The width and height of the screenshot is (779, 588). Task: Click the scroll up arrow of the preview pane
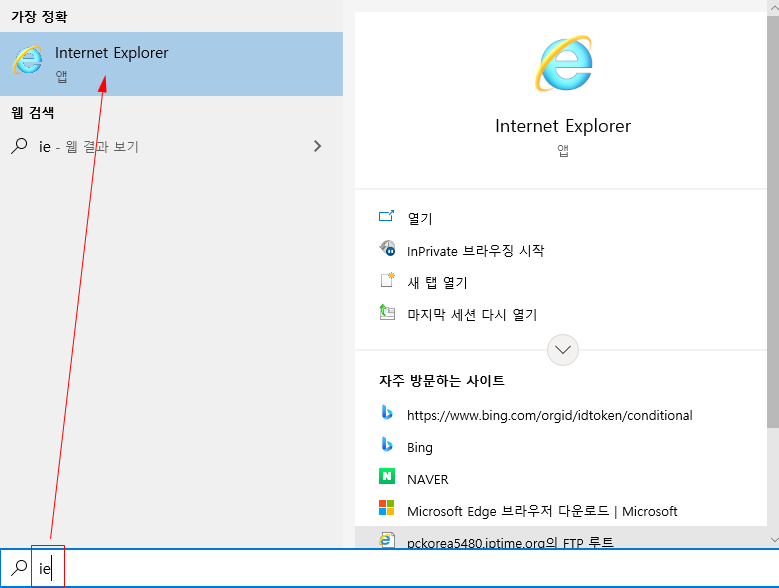click(773, 7)
